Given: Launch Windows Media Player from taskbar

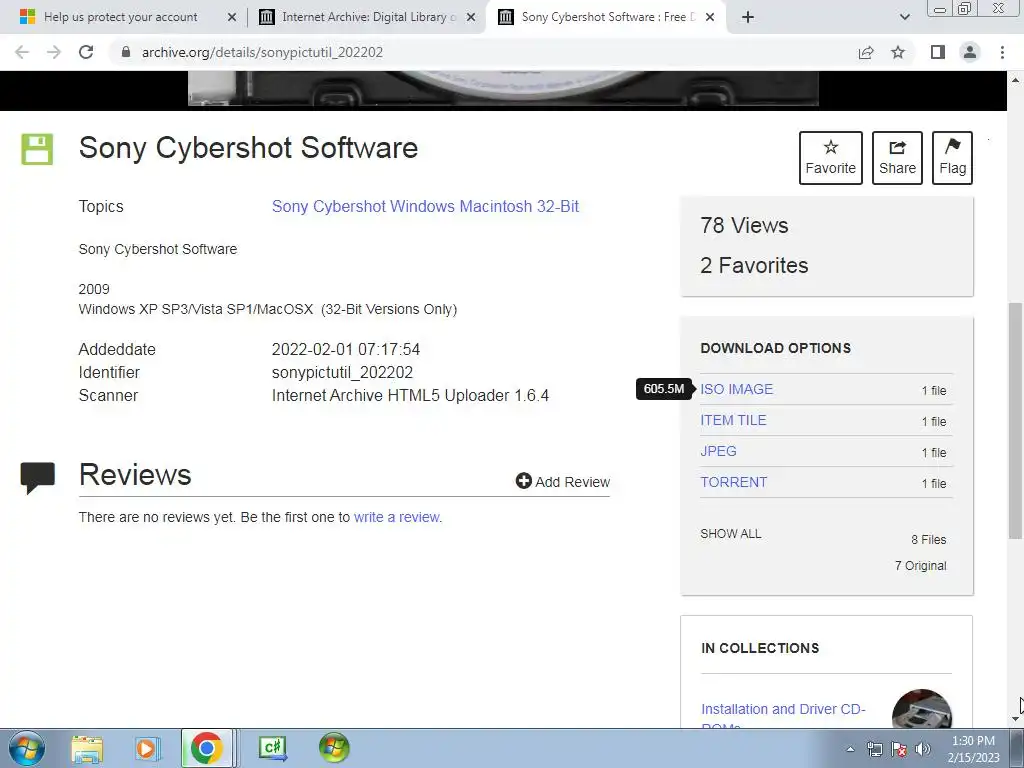Looking at the screenshot, I should point(147,748).
